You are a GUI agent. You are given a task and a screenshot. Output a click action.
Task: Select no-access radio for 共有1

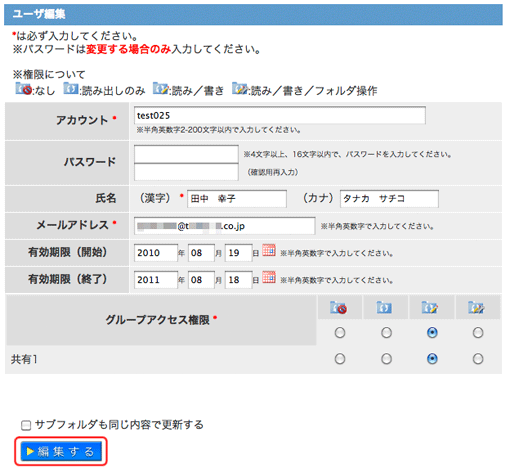coord(340,359)
